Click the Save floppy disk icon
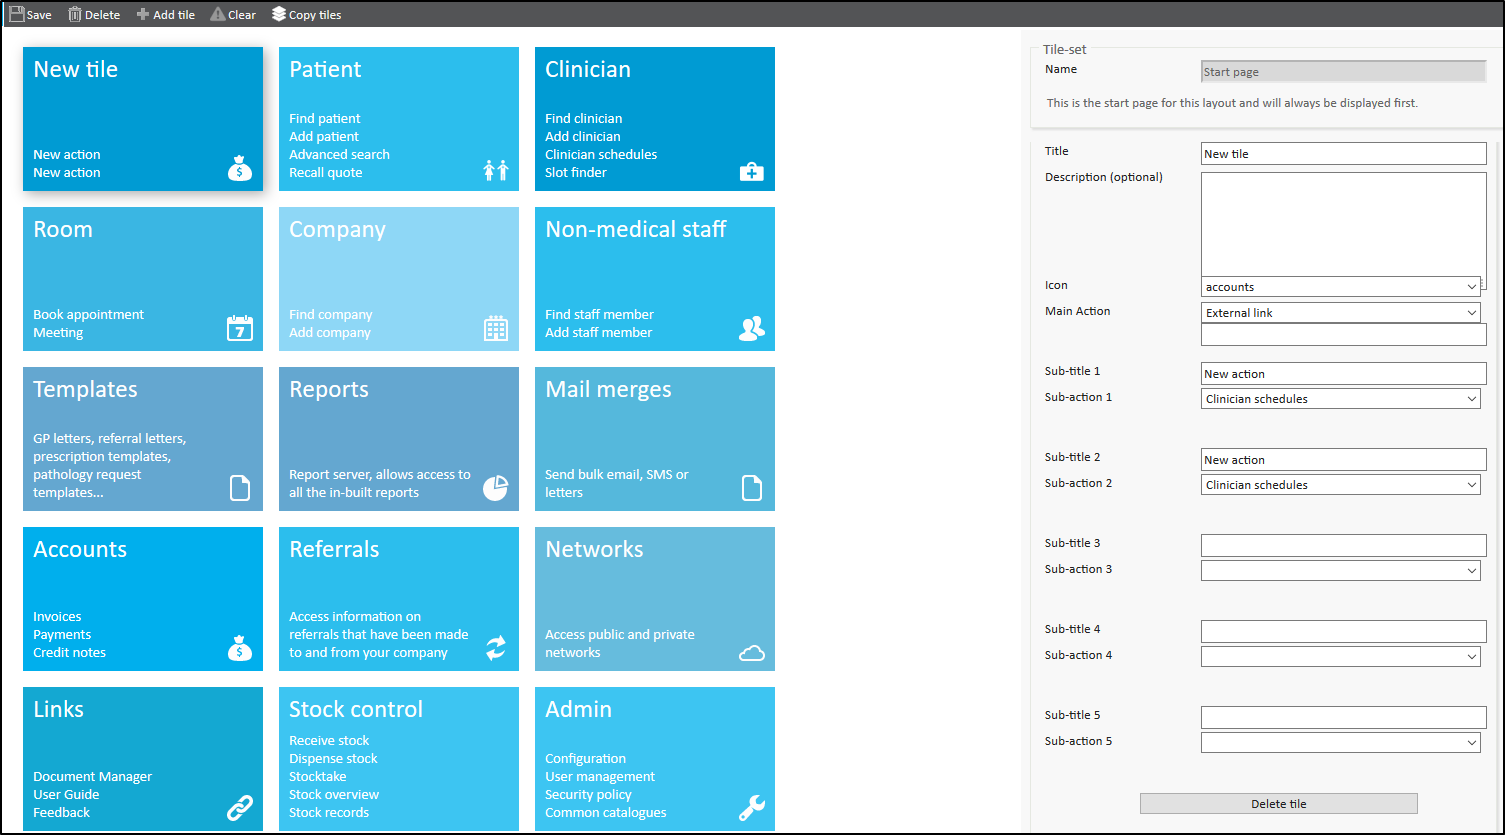 pos(17,14)
